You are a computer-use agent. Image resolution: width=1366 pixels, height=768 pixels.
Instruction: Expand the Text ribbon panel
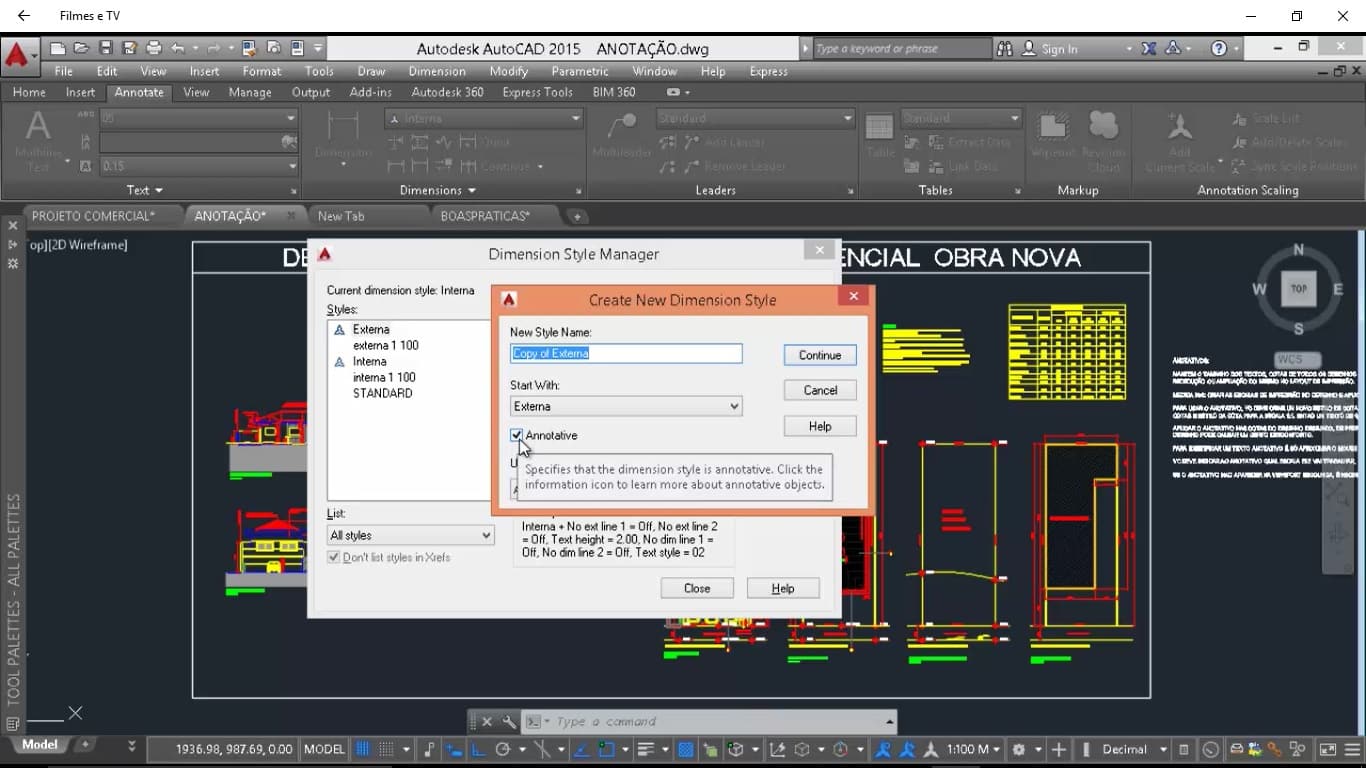click(x=145, y=190)
